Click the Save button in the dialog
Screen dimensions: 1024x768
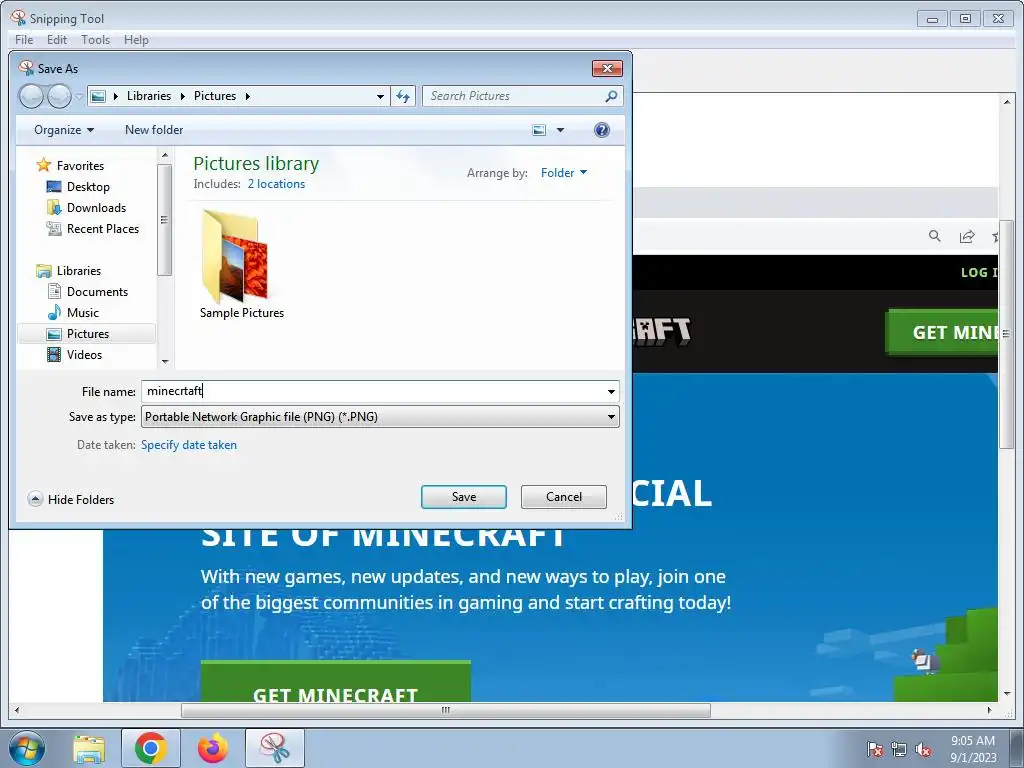[x=464, y=497]
